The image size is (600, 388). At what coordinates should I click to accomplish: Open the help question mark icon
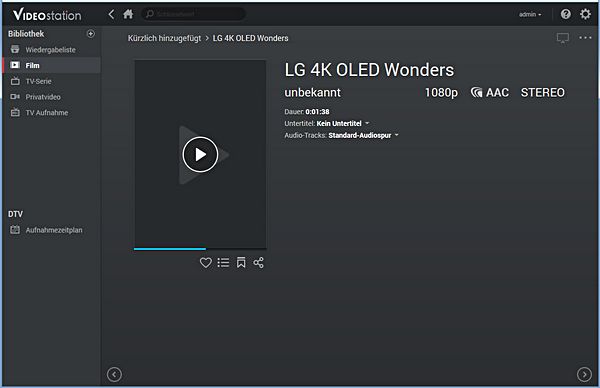tap(566, 14)
